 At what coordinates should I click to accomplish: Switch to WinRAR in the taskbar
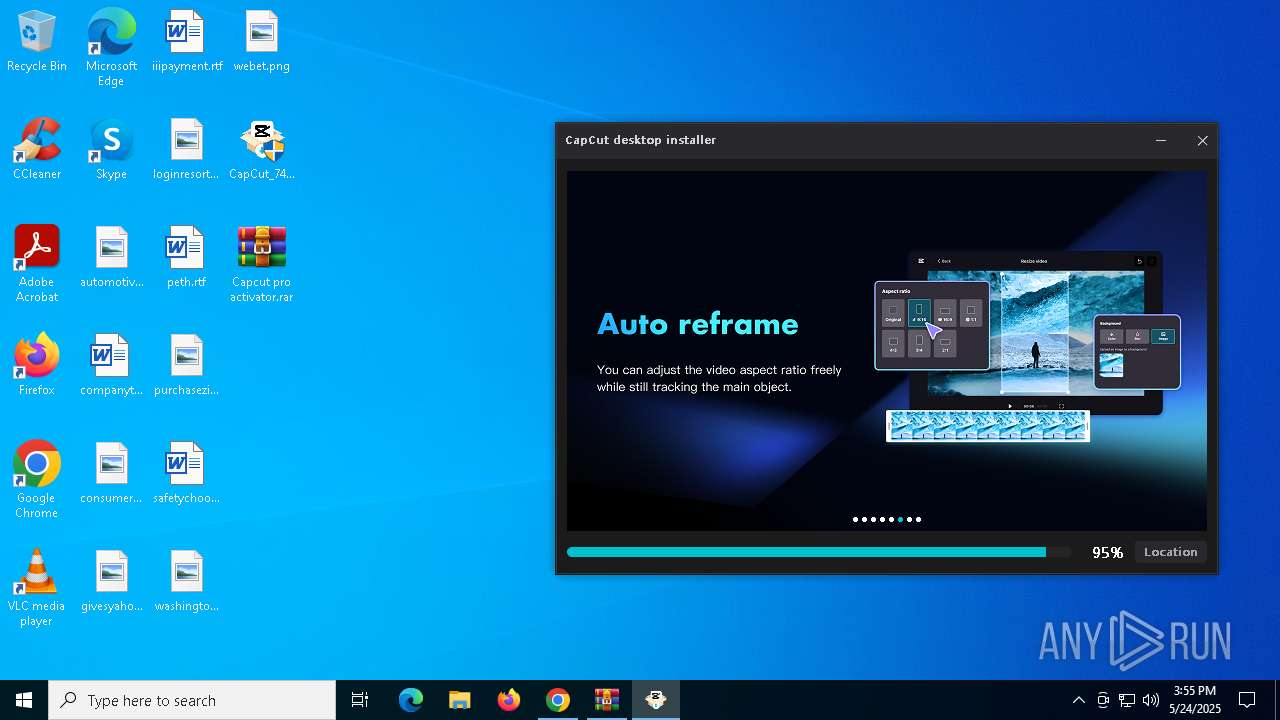(607, 700)
